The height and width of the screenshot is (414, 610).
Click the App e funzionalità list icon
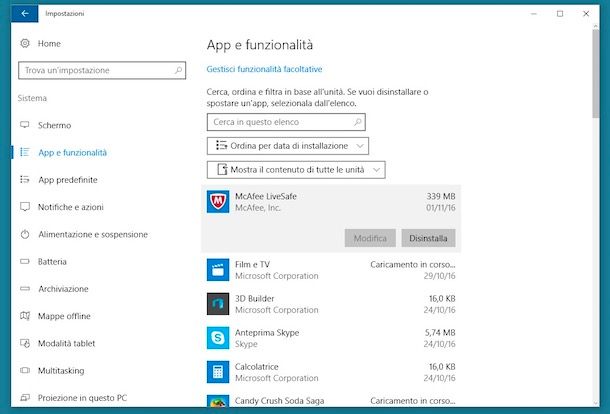pos(25,152)
